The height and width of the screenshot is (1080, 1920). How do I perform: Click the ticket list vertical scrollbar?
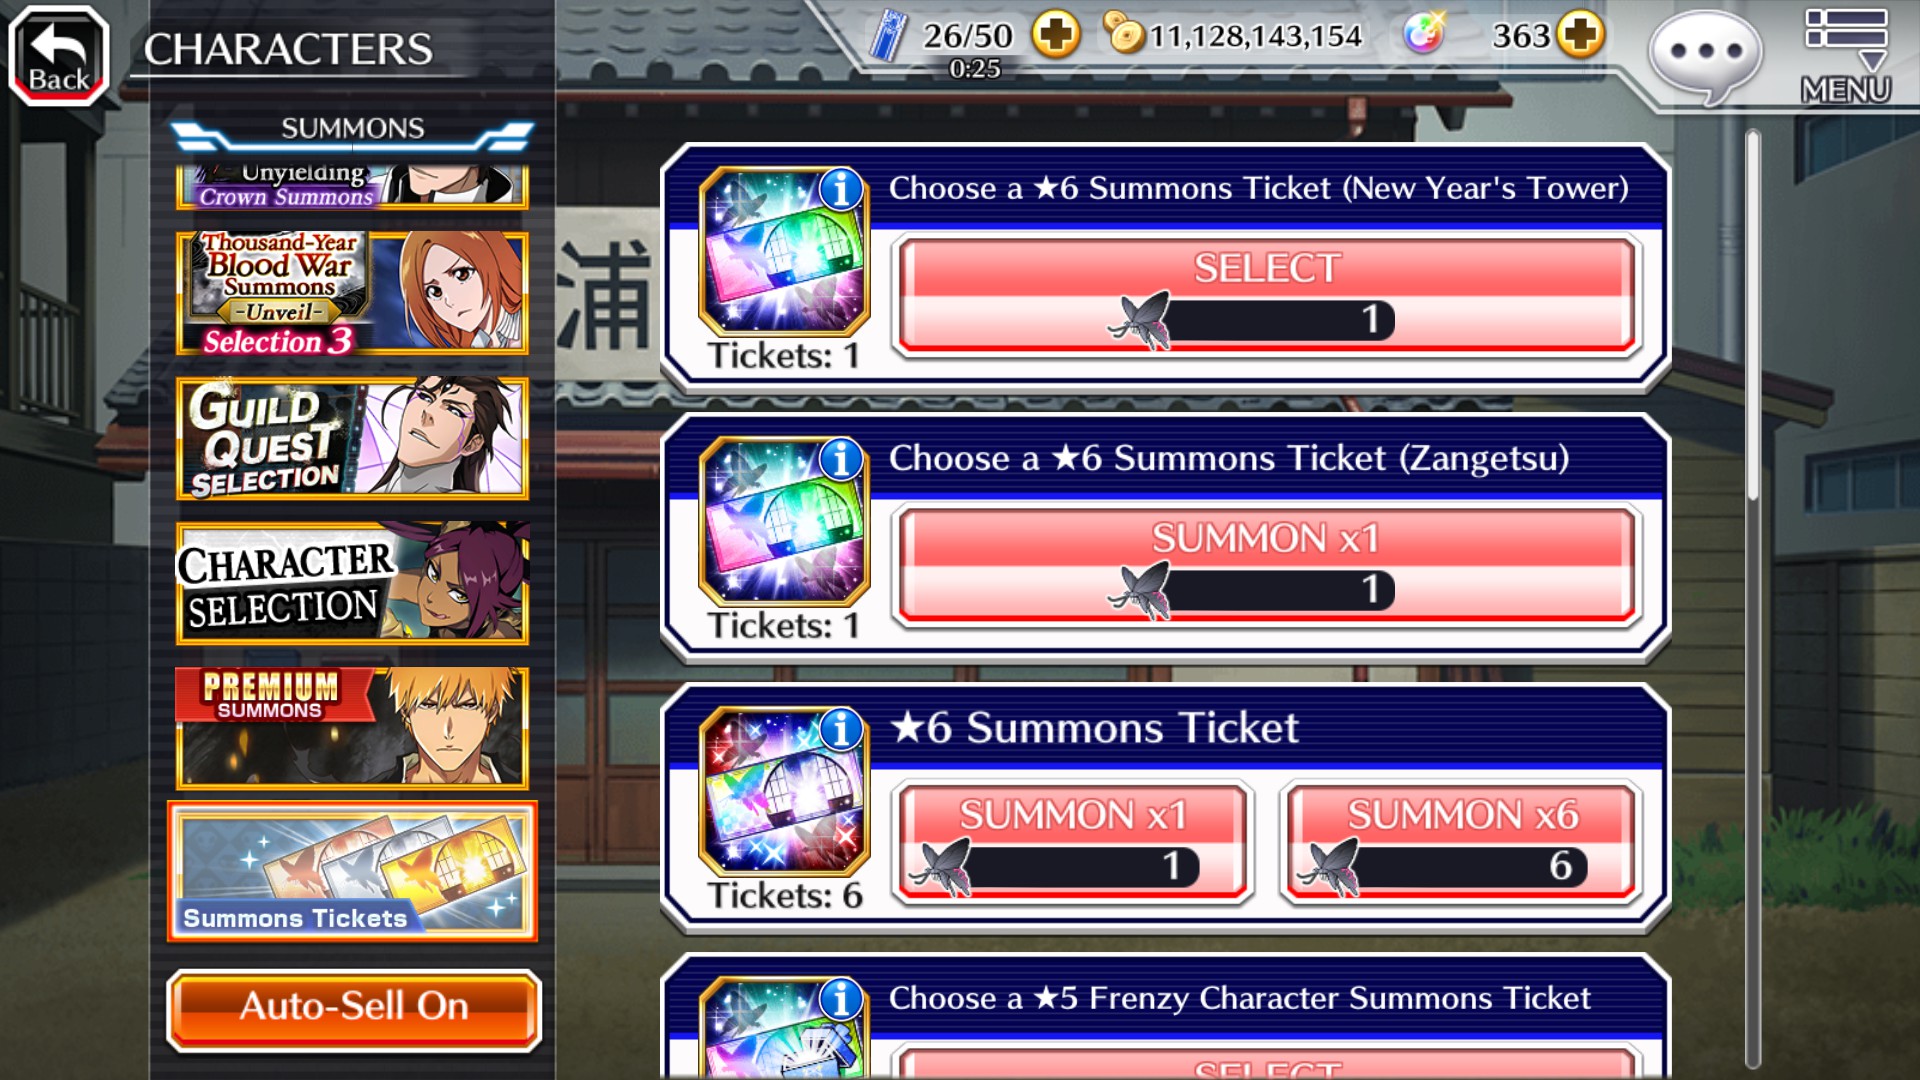pyautogui.click(x=1752, y=600)
